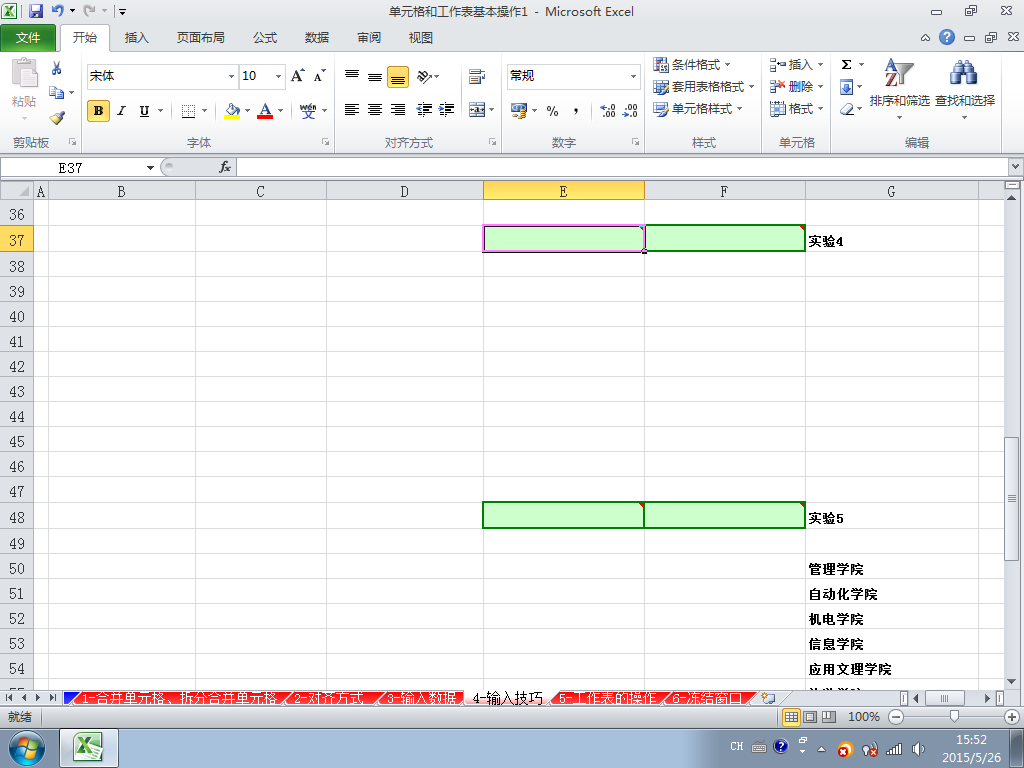Switch to 插入 ribbon tab

coord(136,37)
